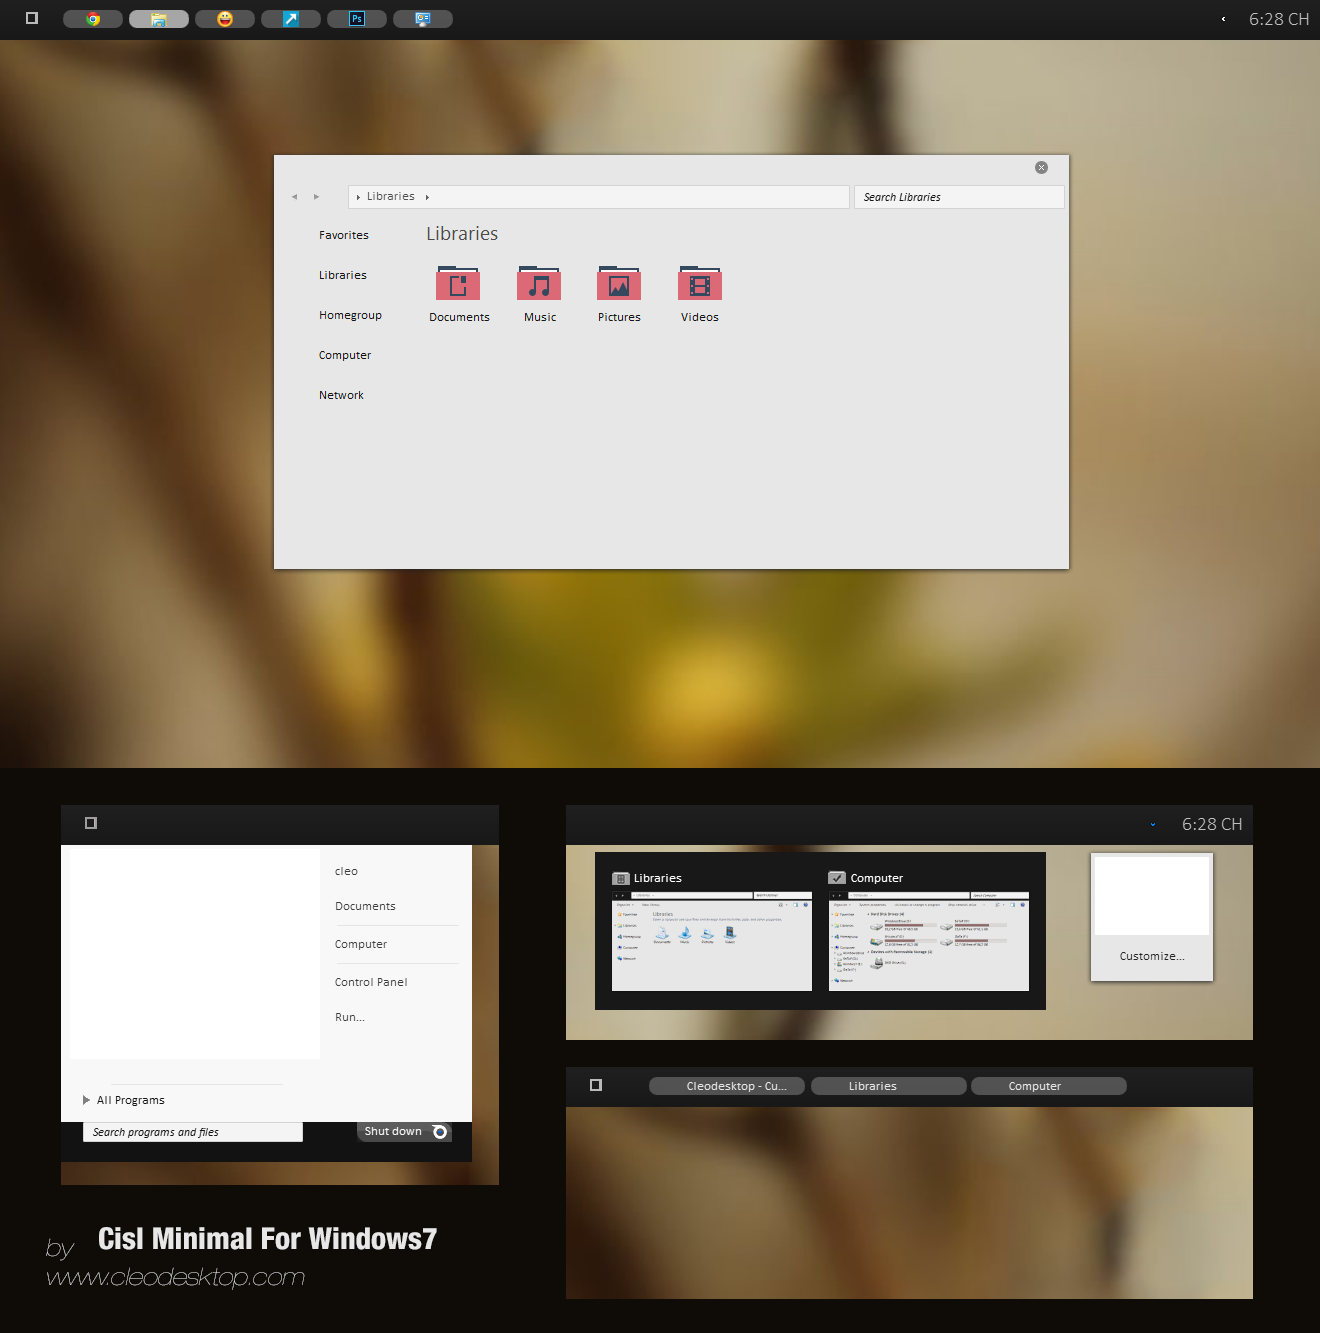Screen dimensions: 1320x1333
Task: Select Network in the navigation pane
Action: coord(341,395)
